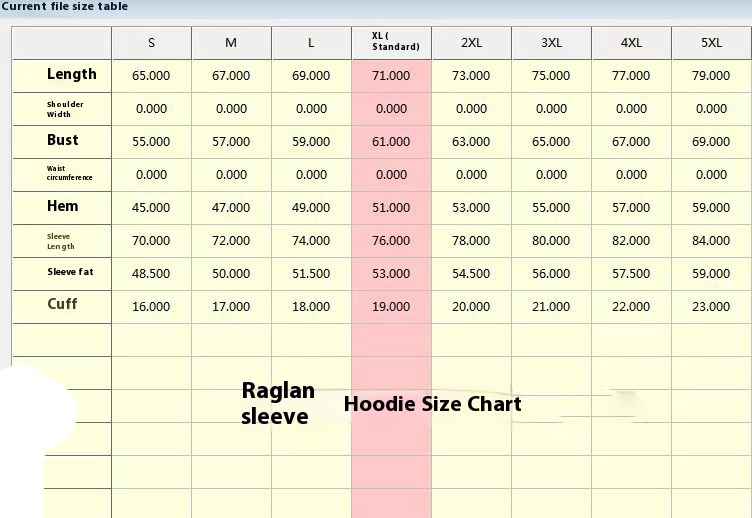Select the Cuff value for 5XL

pos(711,307)
